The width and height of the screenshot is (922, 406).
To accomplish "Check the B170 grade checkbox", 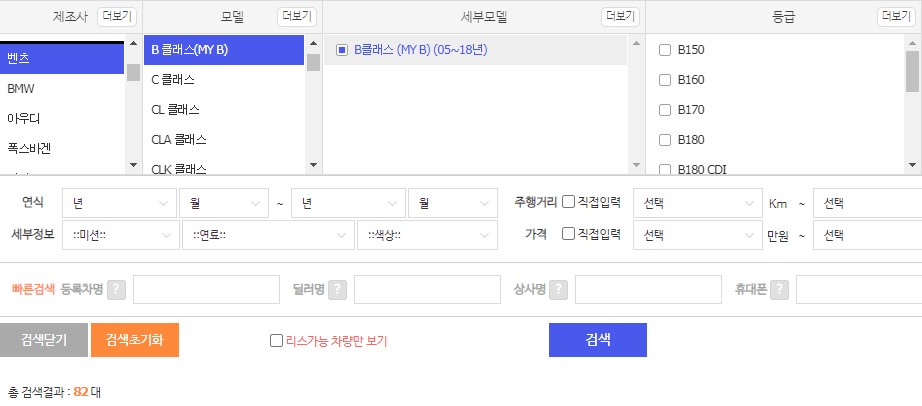I will pyautogui.click(x=665, y=110).
